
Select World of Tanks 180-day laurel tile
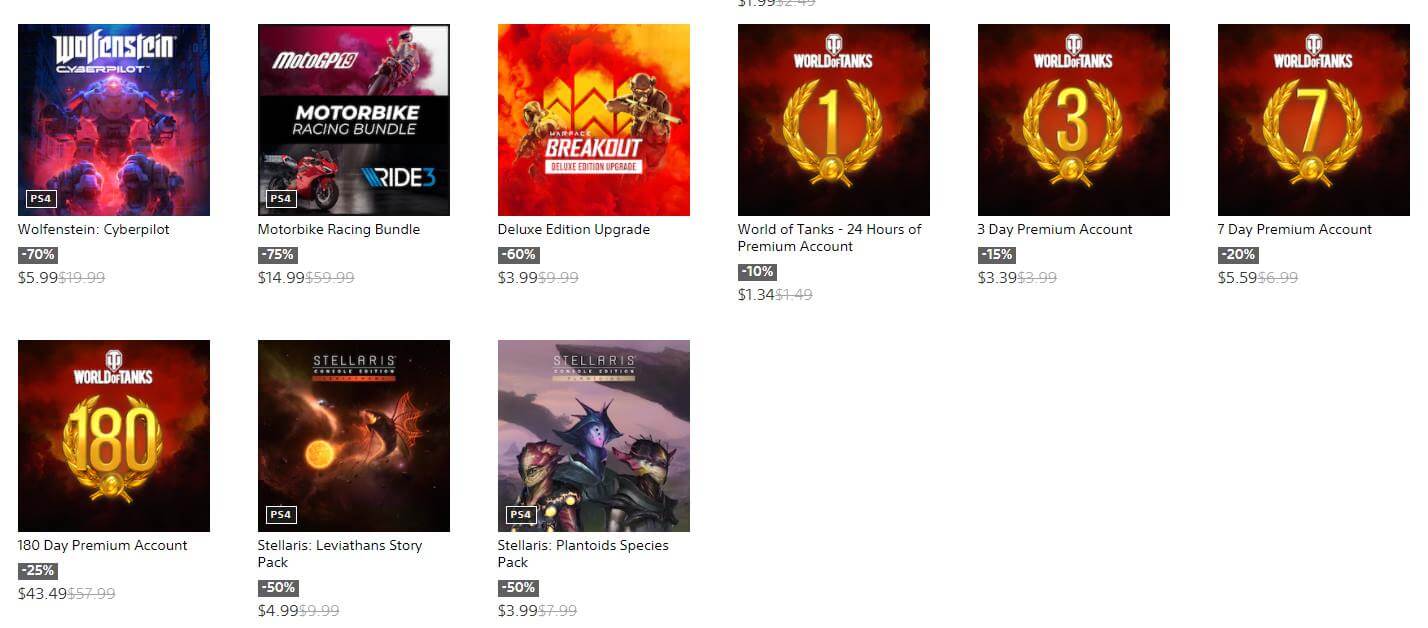(114, 436)
